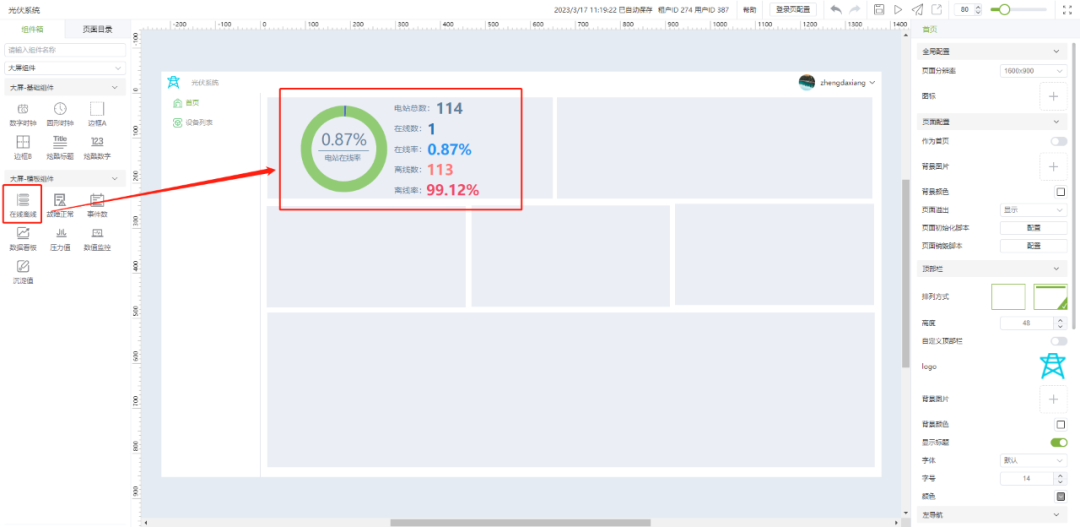Click 配置 for 页面初始化脚本
The height and width of the screenshot is (527, 1080).
[x=1033, y=227]
